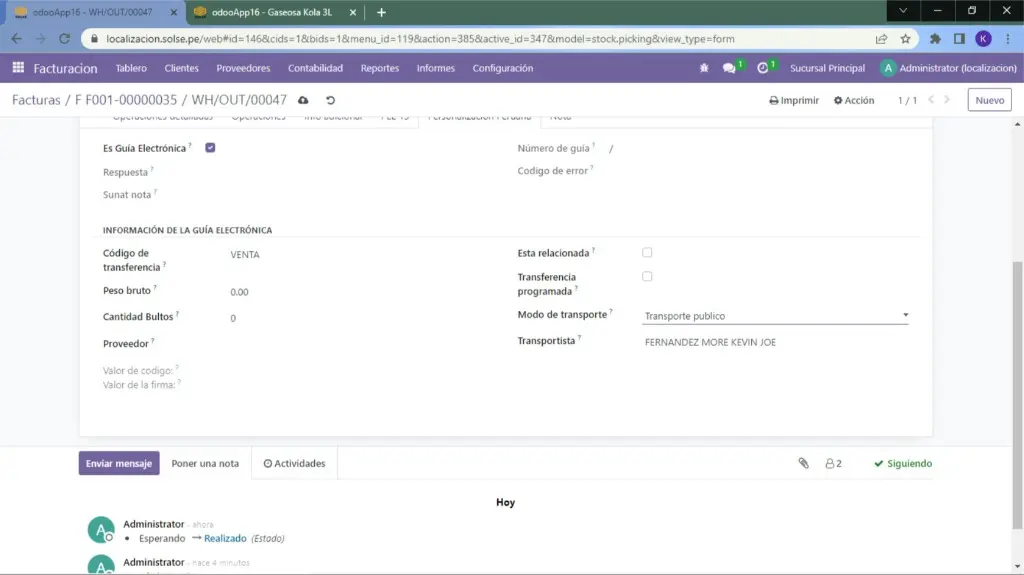Click the Peso bruto input field
The width and height of the screenshot is (1024, 575).
coord(300,292)
